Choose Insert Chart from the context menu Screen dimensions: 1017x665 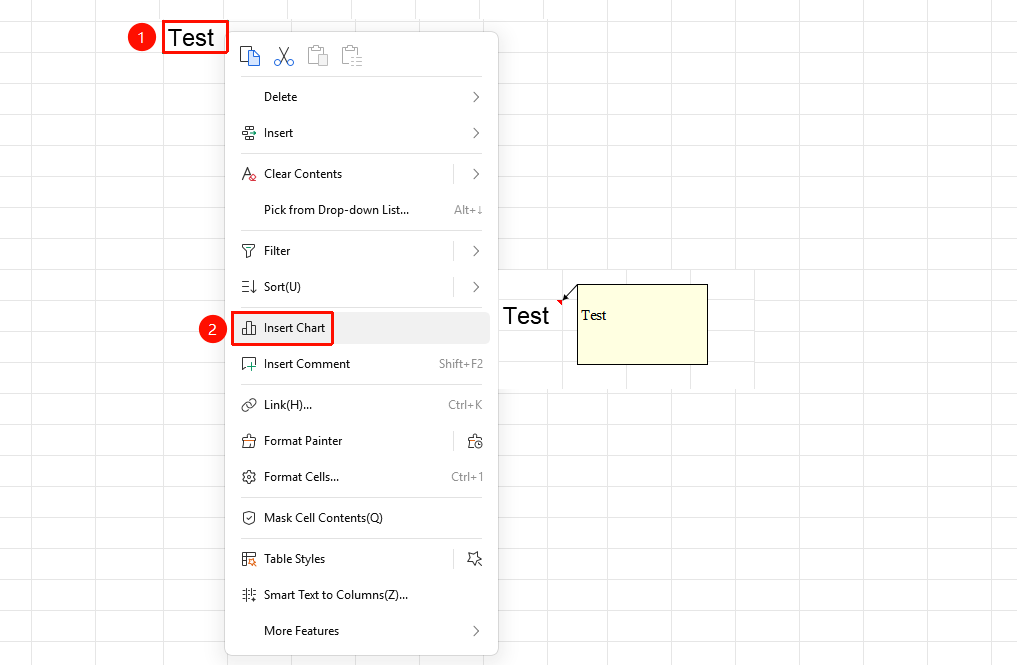point(361,328)
